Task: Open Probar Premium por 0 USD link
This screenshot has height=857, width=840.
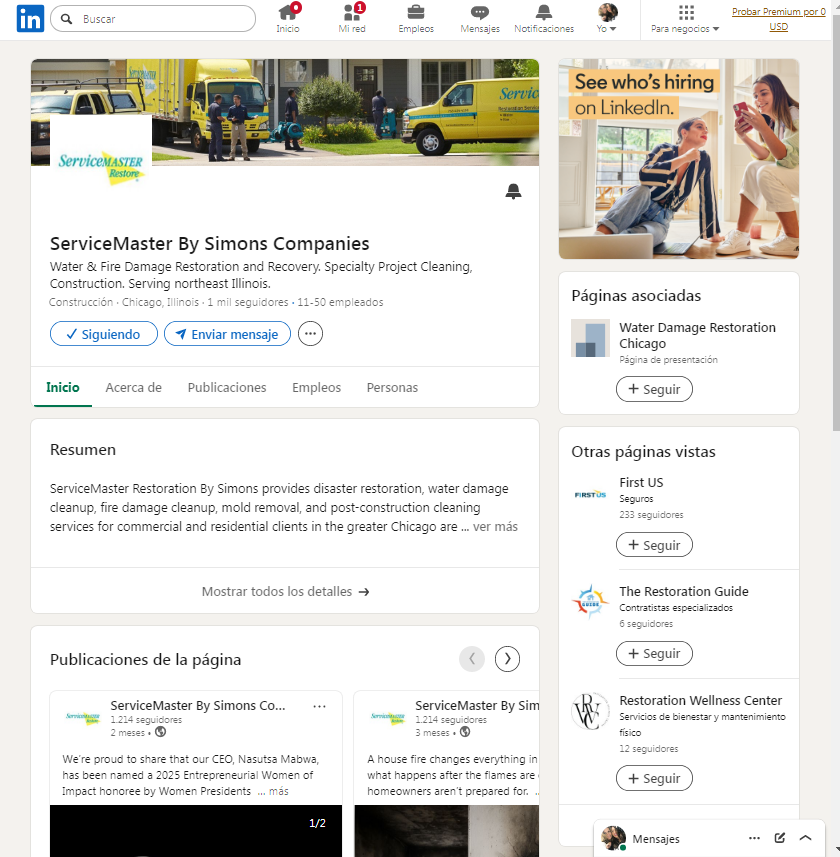Action: (x=779, y=19)
